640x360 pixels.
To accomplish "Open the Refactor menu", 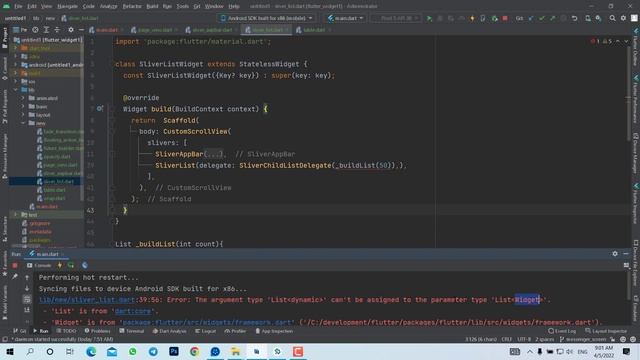I will (x=132, y=6).
